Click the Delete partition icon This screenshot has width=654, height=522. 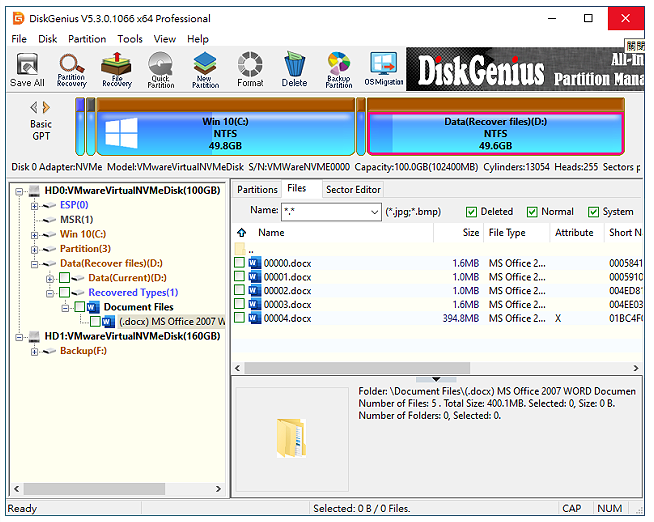click(294, 70)
